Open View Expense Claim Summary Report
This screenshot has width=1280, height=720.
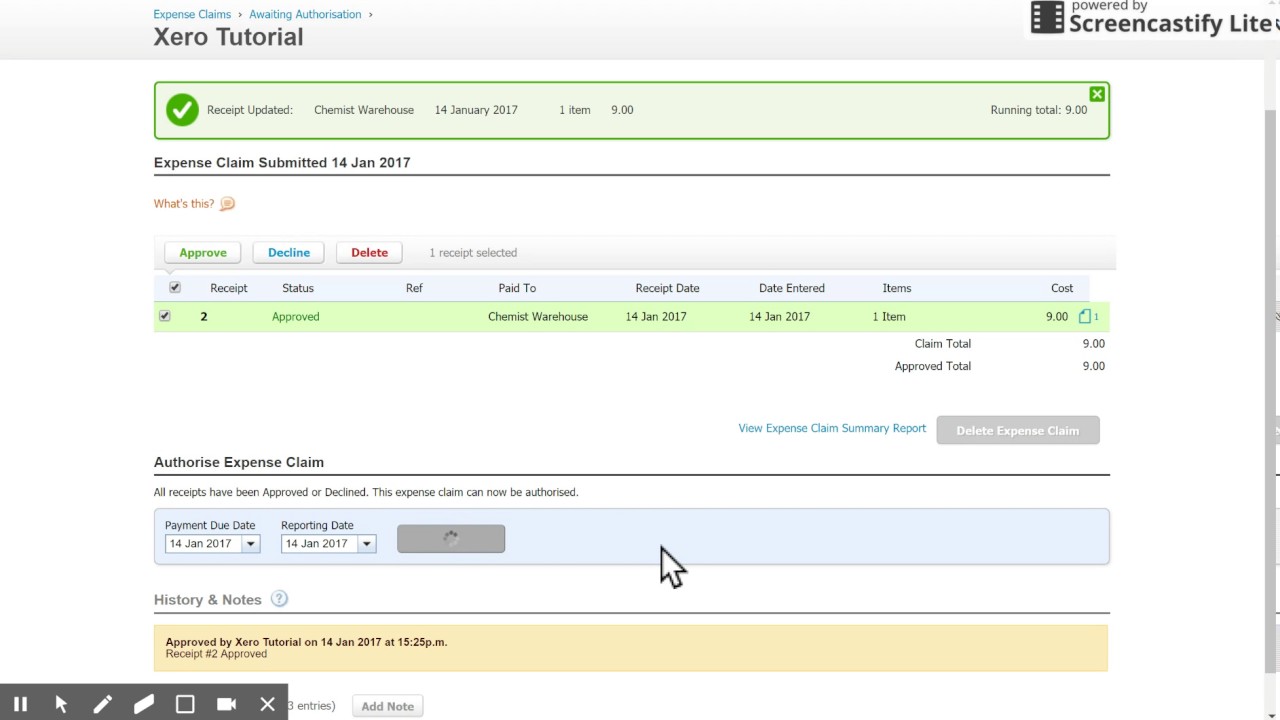[832, 428]
